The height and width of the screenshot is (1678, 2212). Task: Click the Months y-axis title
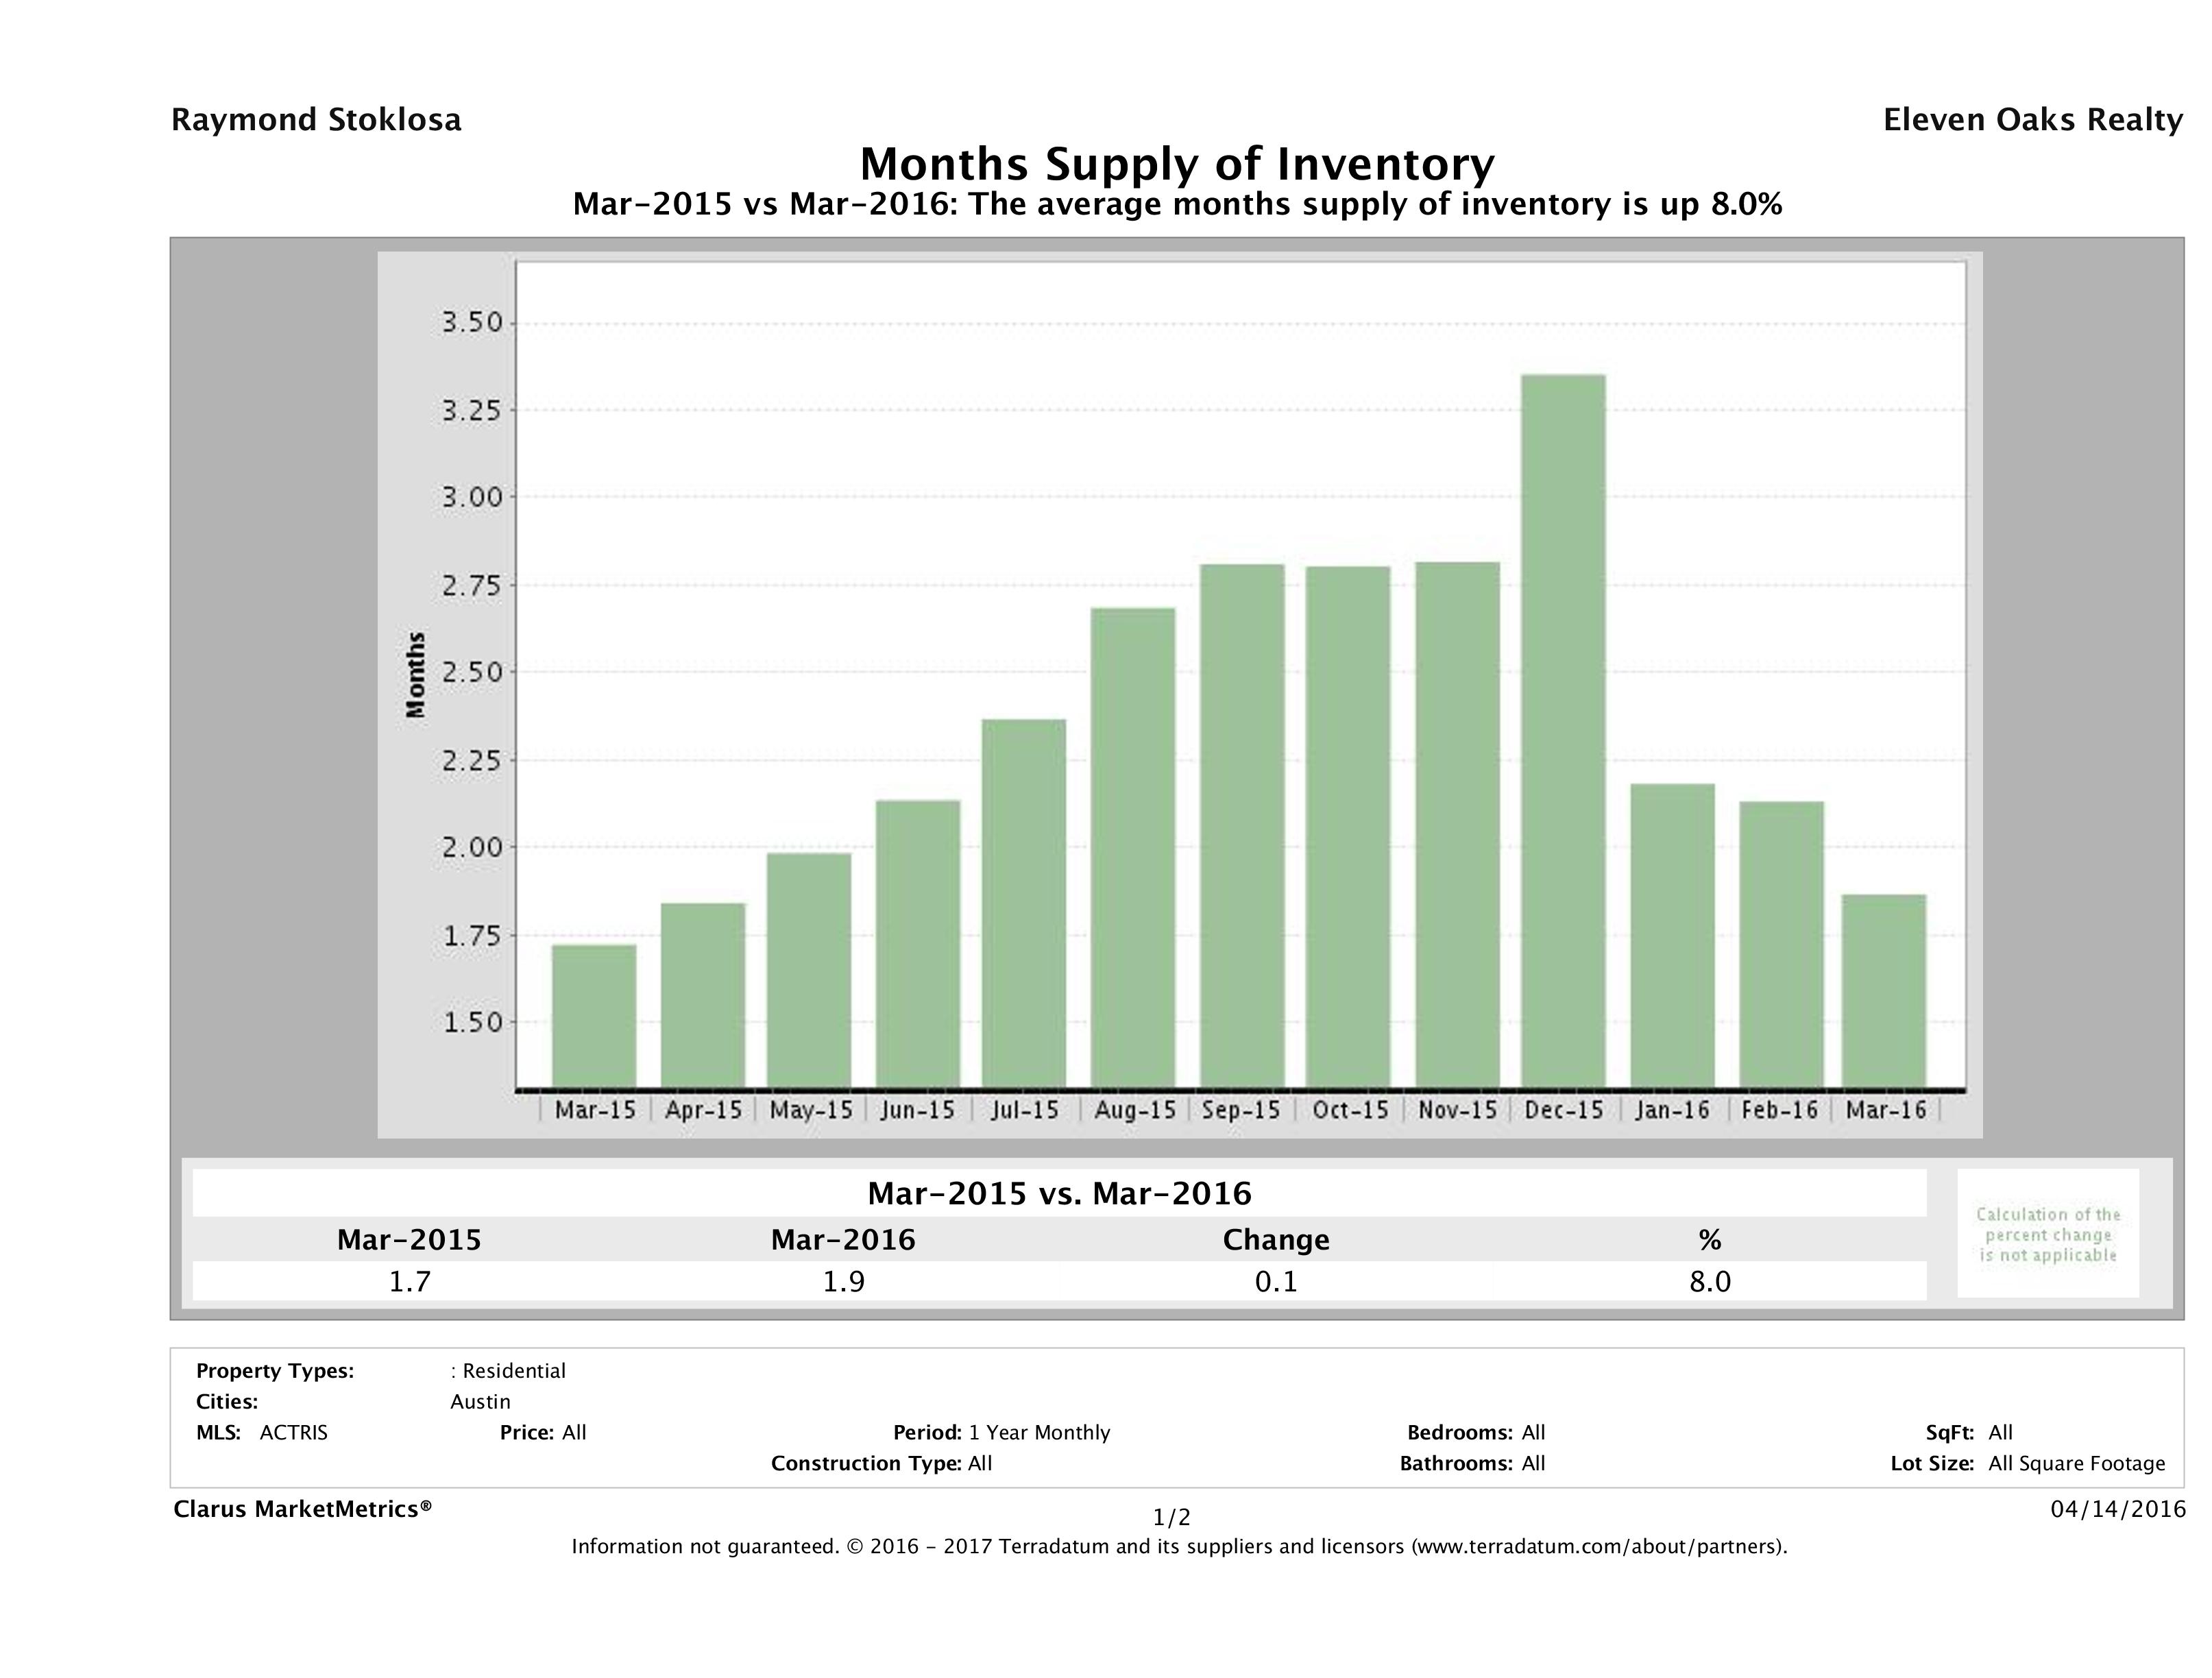[416, 675]
